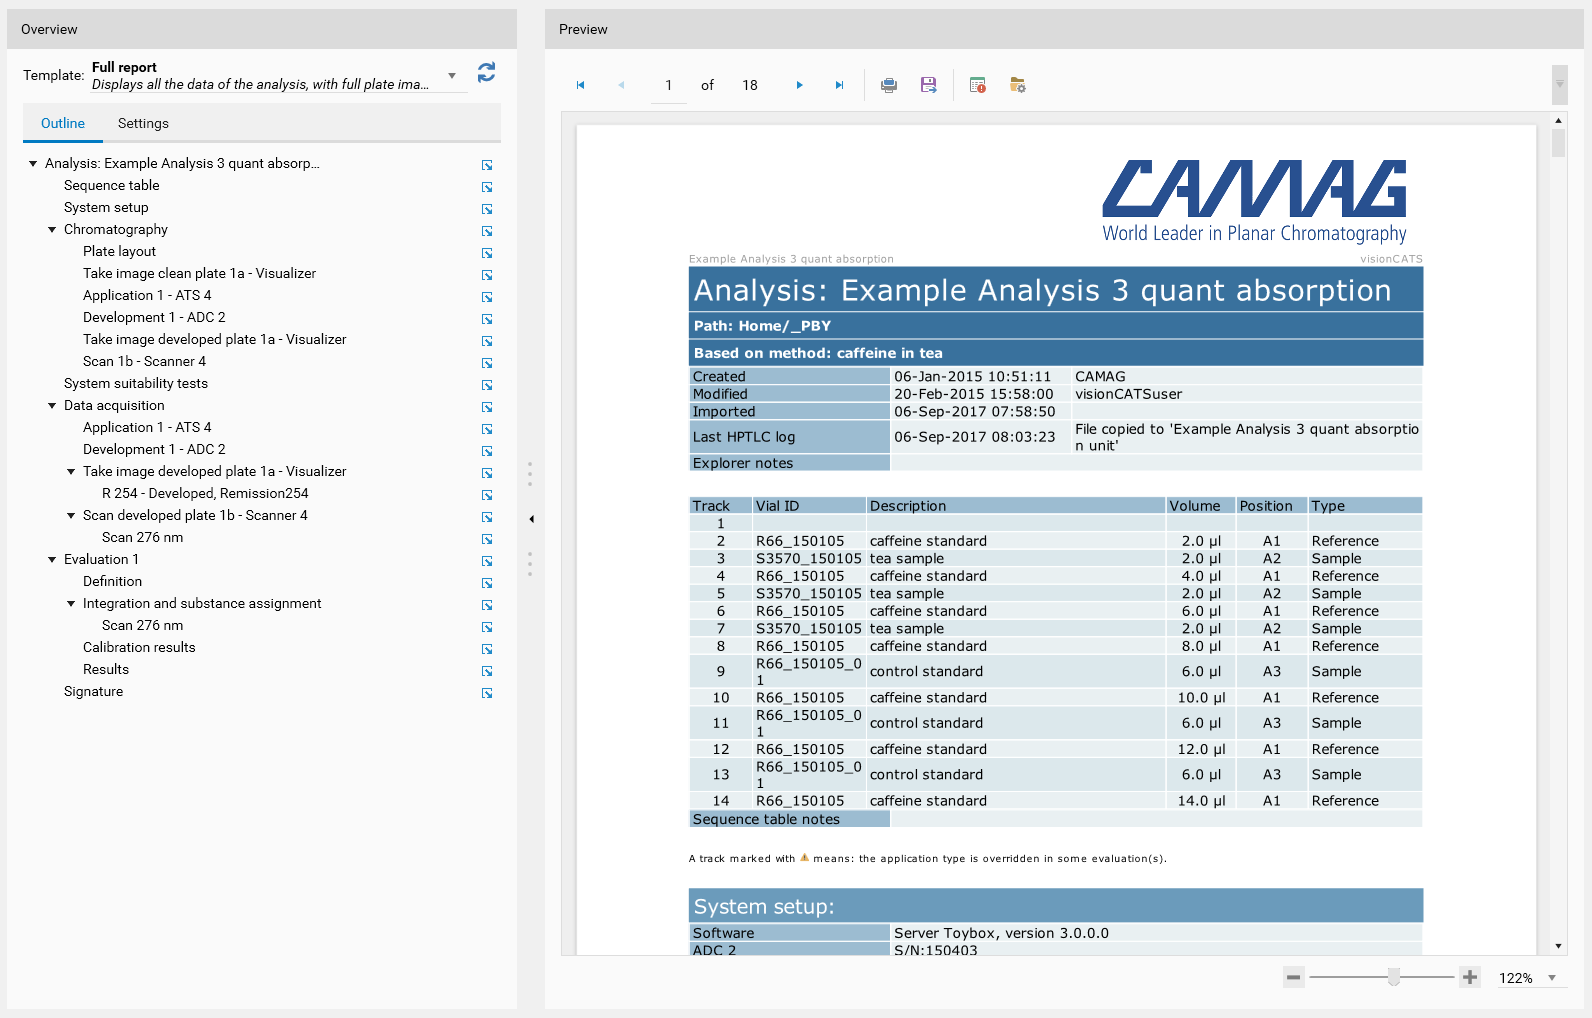Click the scroll down arrow of preview
1592x1018 pixels.
1558,946
